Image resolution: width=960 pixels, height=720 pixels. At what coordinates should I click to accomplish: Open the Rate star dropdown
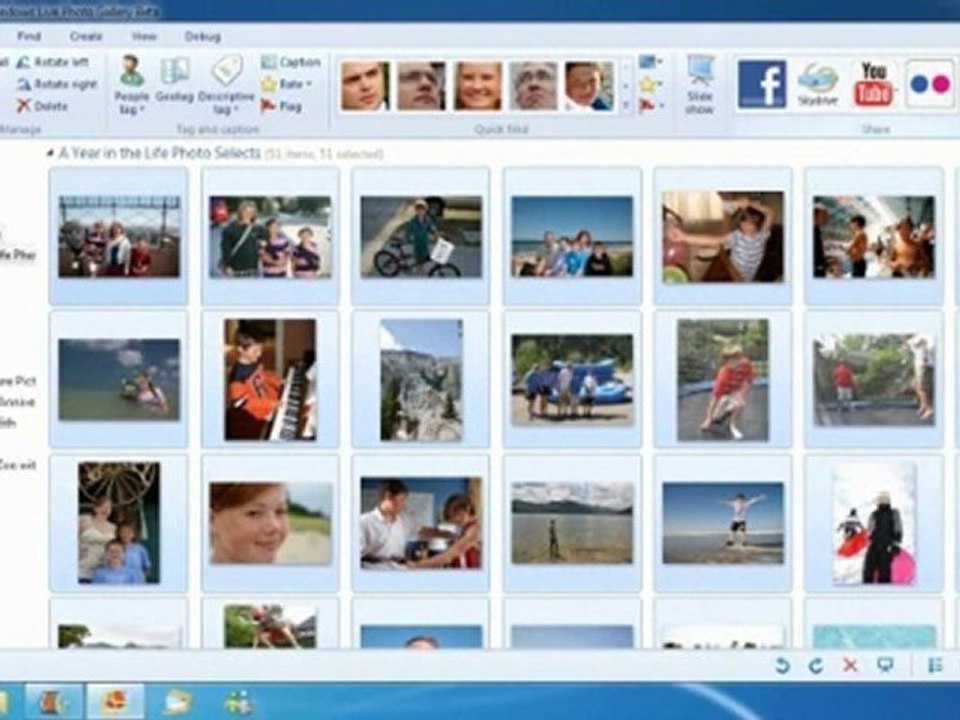coord(287,84)
